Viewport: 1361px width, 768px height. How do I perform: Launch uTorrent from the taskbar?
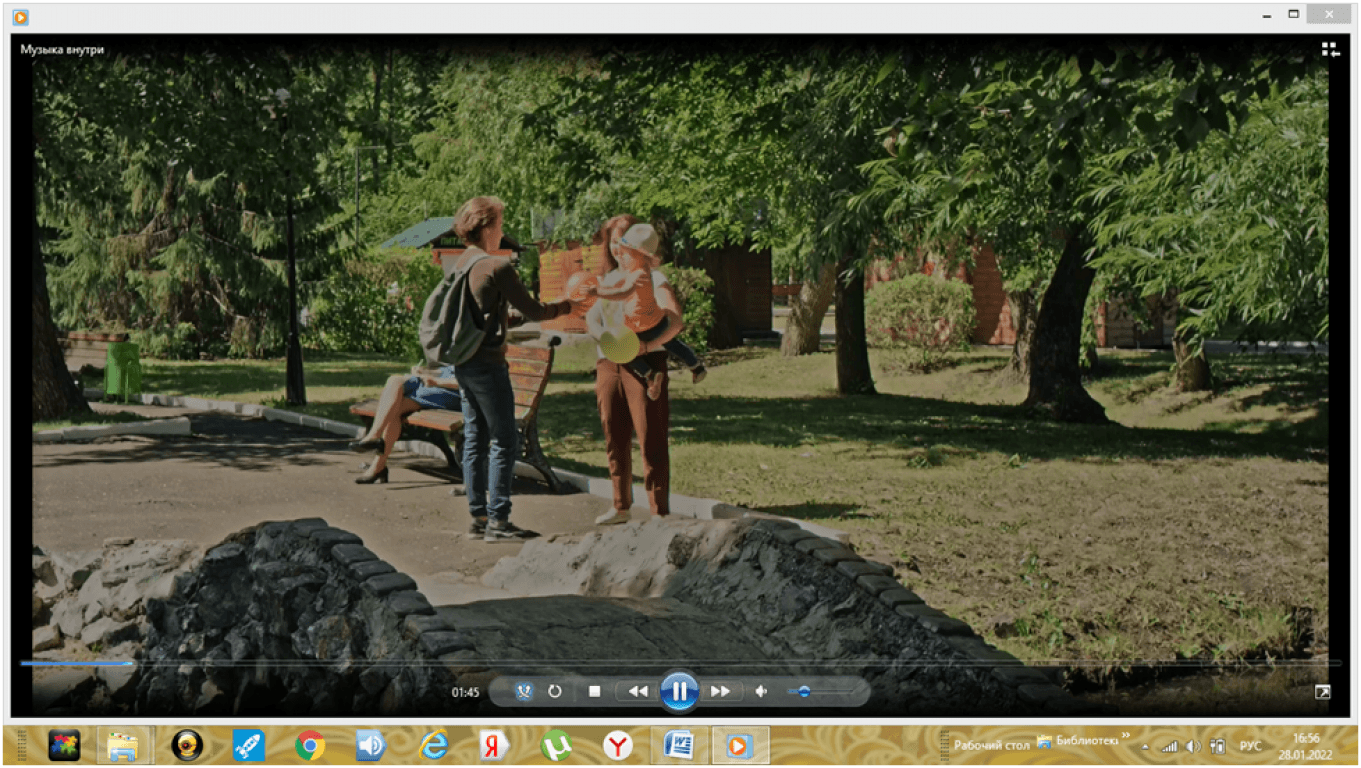pyautogui.click(x=555, y=746)
